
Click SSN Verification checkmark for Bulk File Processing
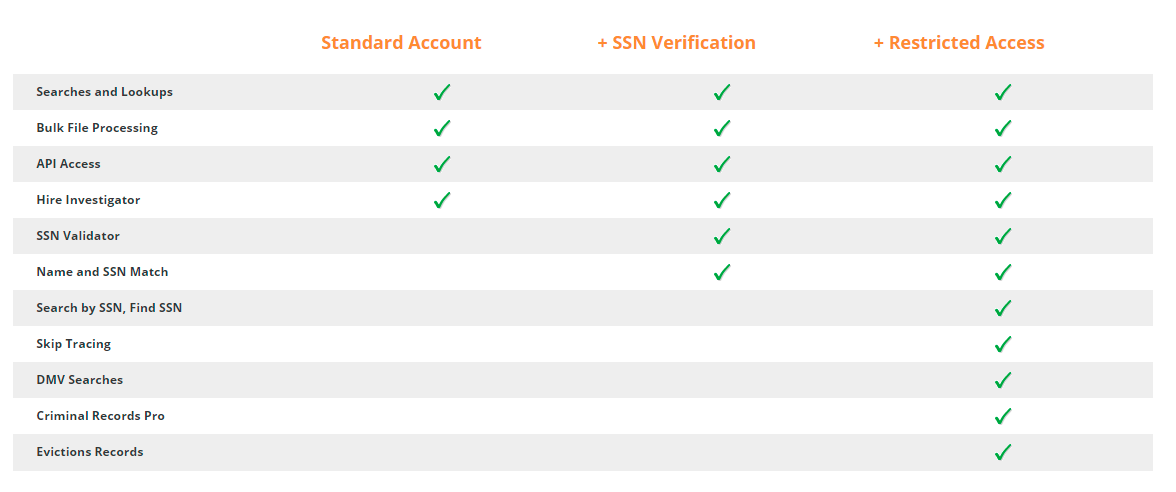pyautogui.click(x=722, y=128)
